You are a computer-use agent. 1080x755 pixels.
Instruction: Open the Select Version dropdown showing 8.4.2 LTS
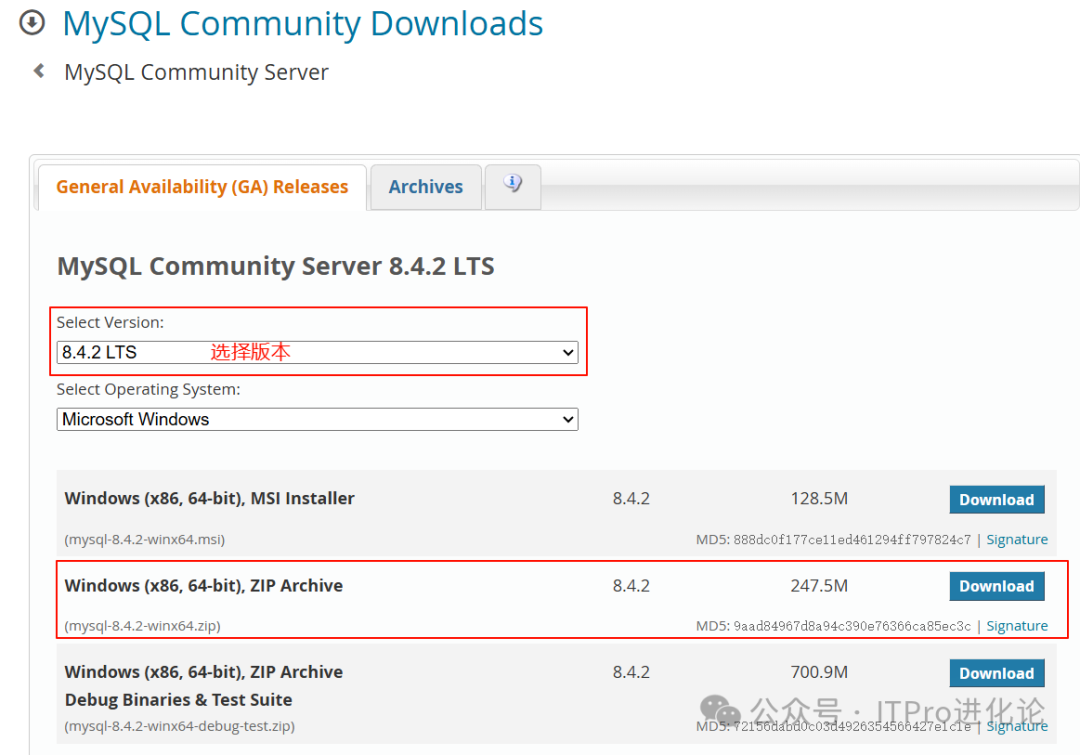click(x=318, y=352)
